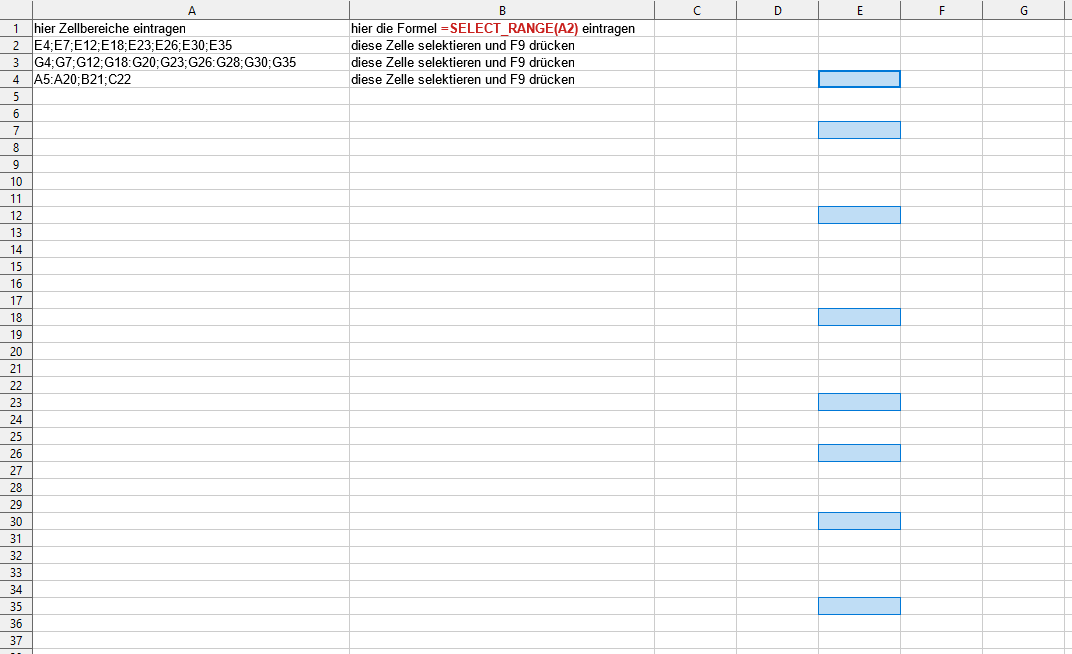The height and width of the screenshot is (654, 1072).
Task: Select row 18 header
Action: [x=16, y=317]
